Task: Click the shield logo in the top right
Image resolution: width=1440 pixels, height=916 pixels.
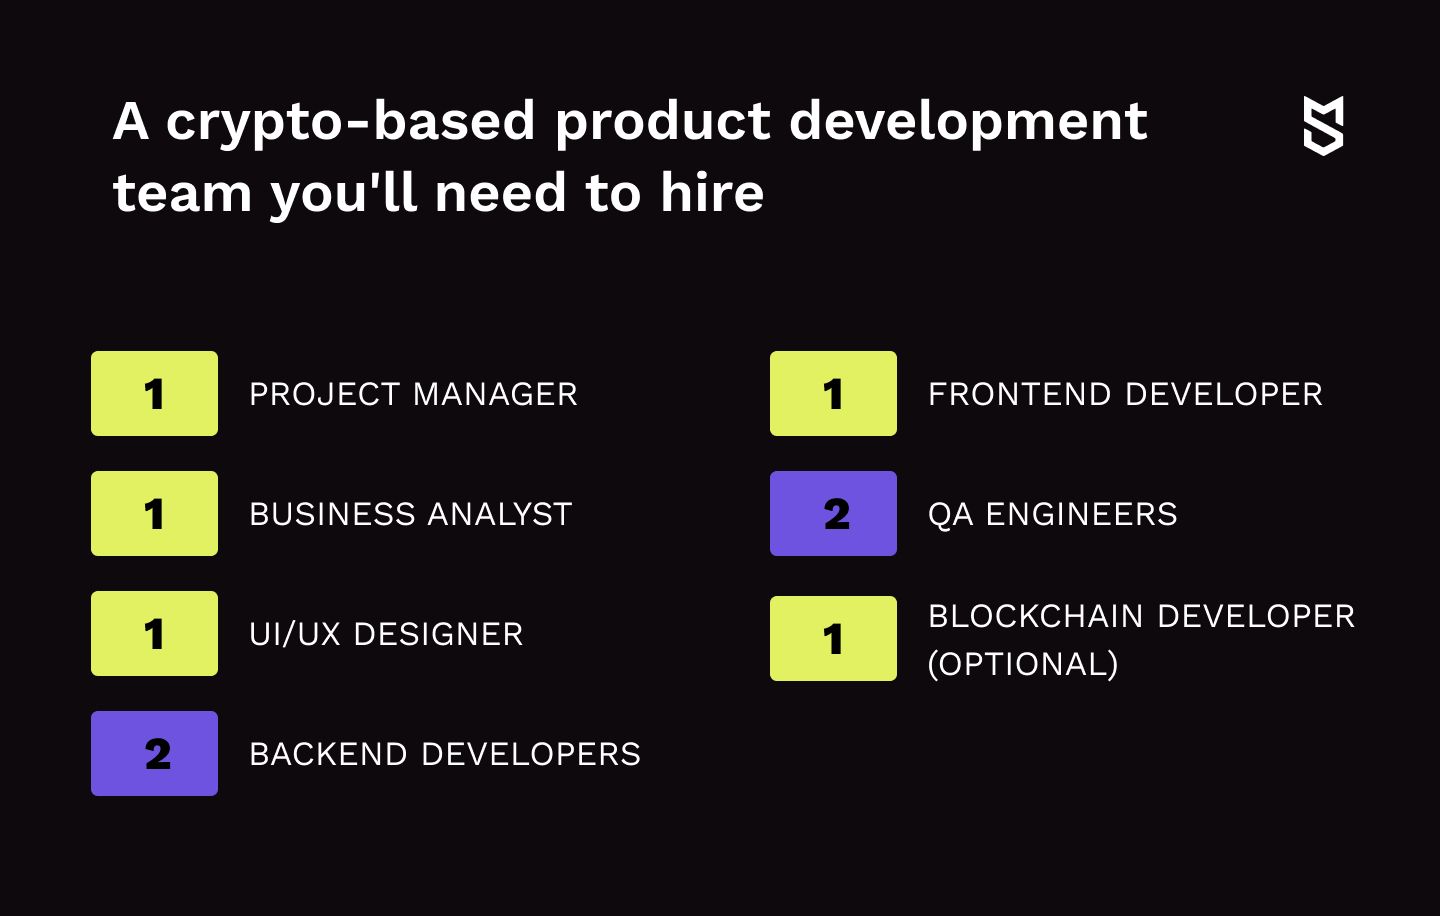Action: (1323, 126)
